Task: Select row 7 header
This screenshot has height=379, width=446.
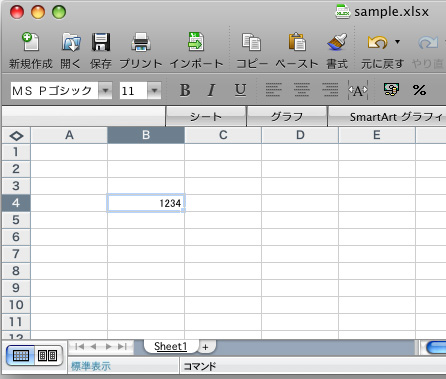Action: tap(16, 254)
